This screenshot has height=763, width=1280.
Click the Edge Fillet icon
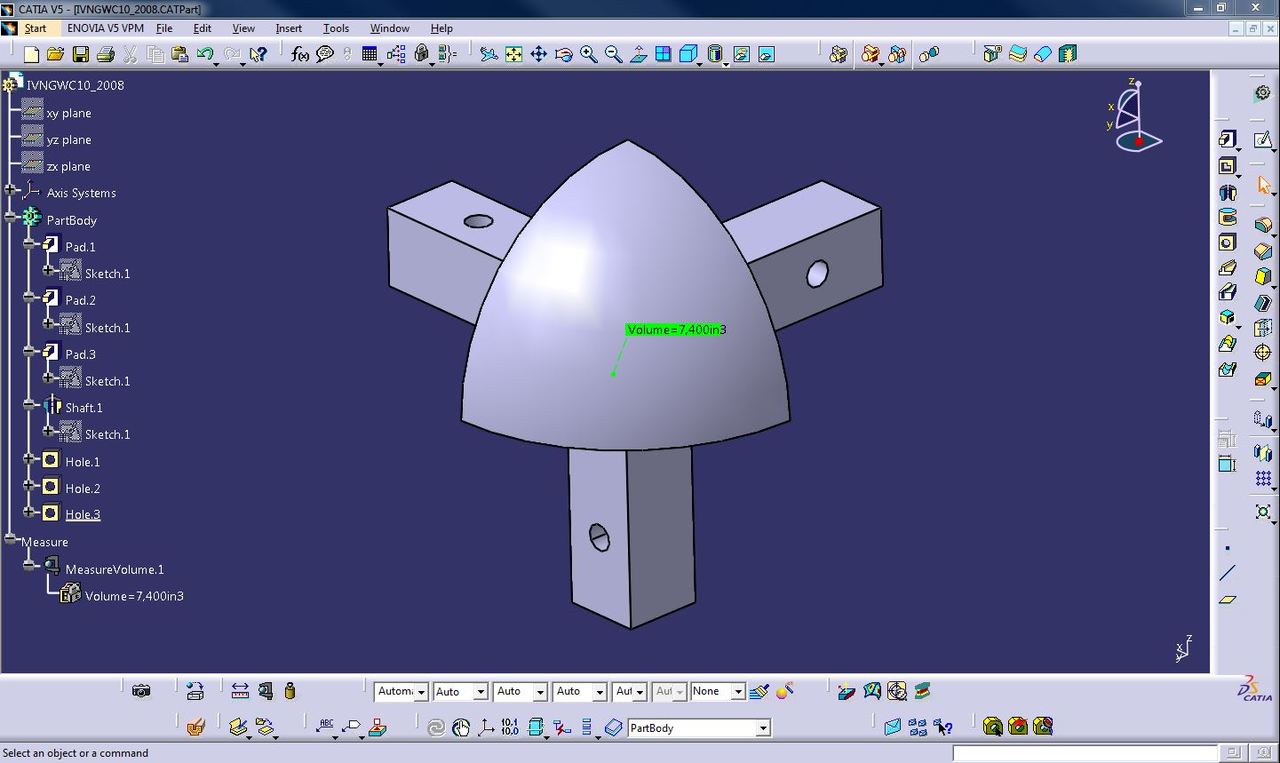point(1263,225)
